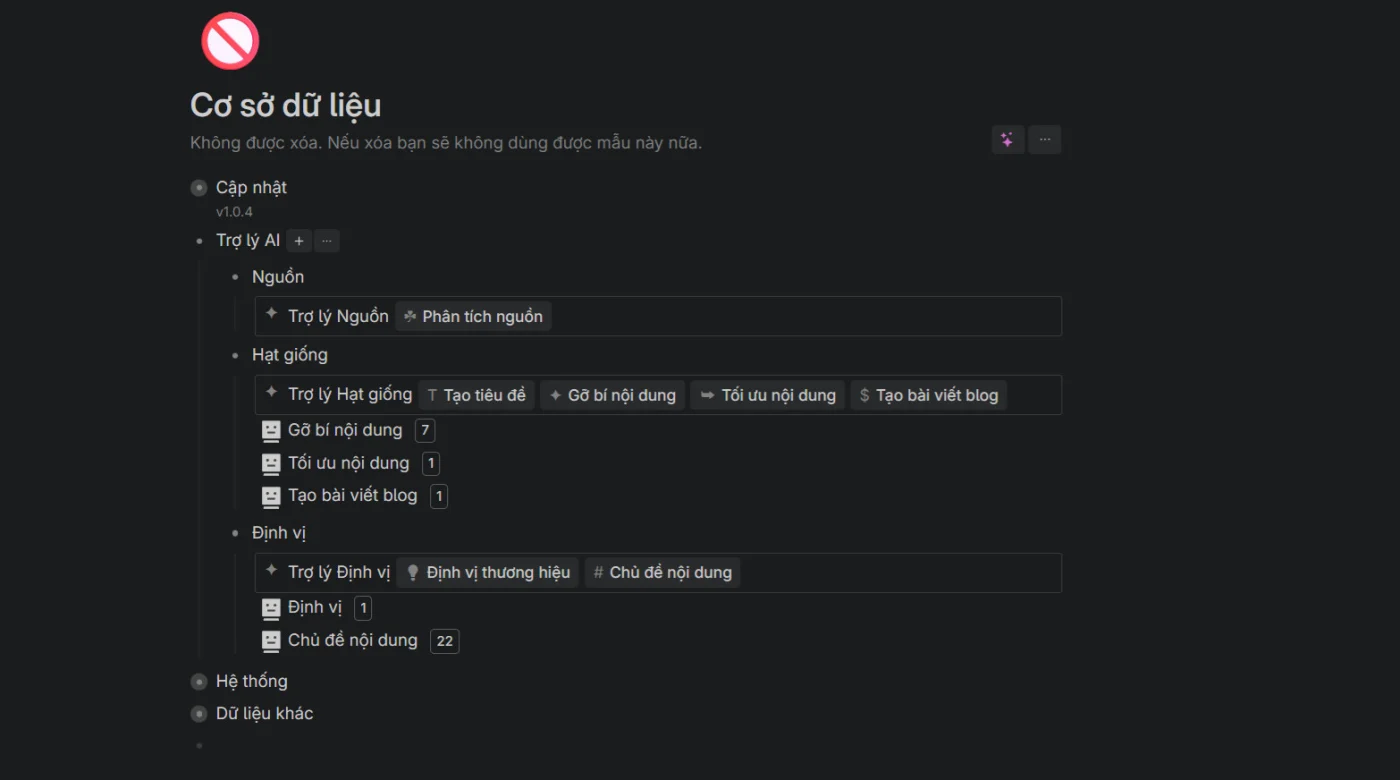Click the red prohibited page icon

click(x=230, y=41)
